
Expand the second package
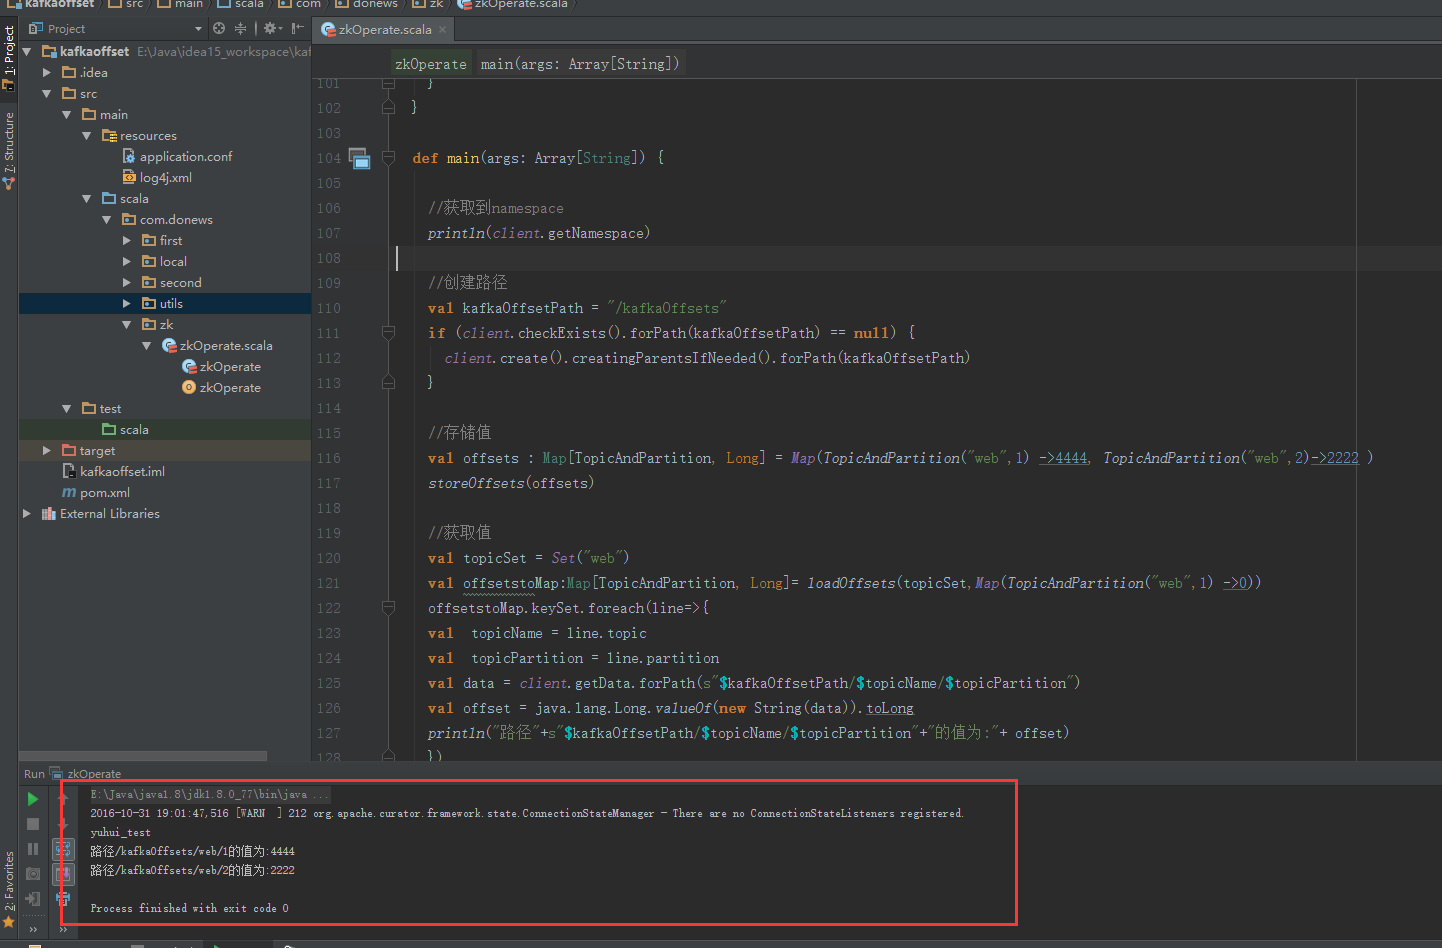pos(127,282)
